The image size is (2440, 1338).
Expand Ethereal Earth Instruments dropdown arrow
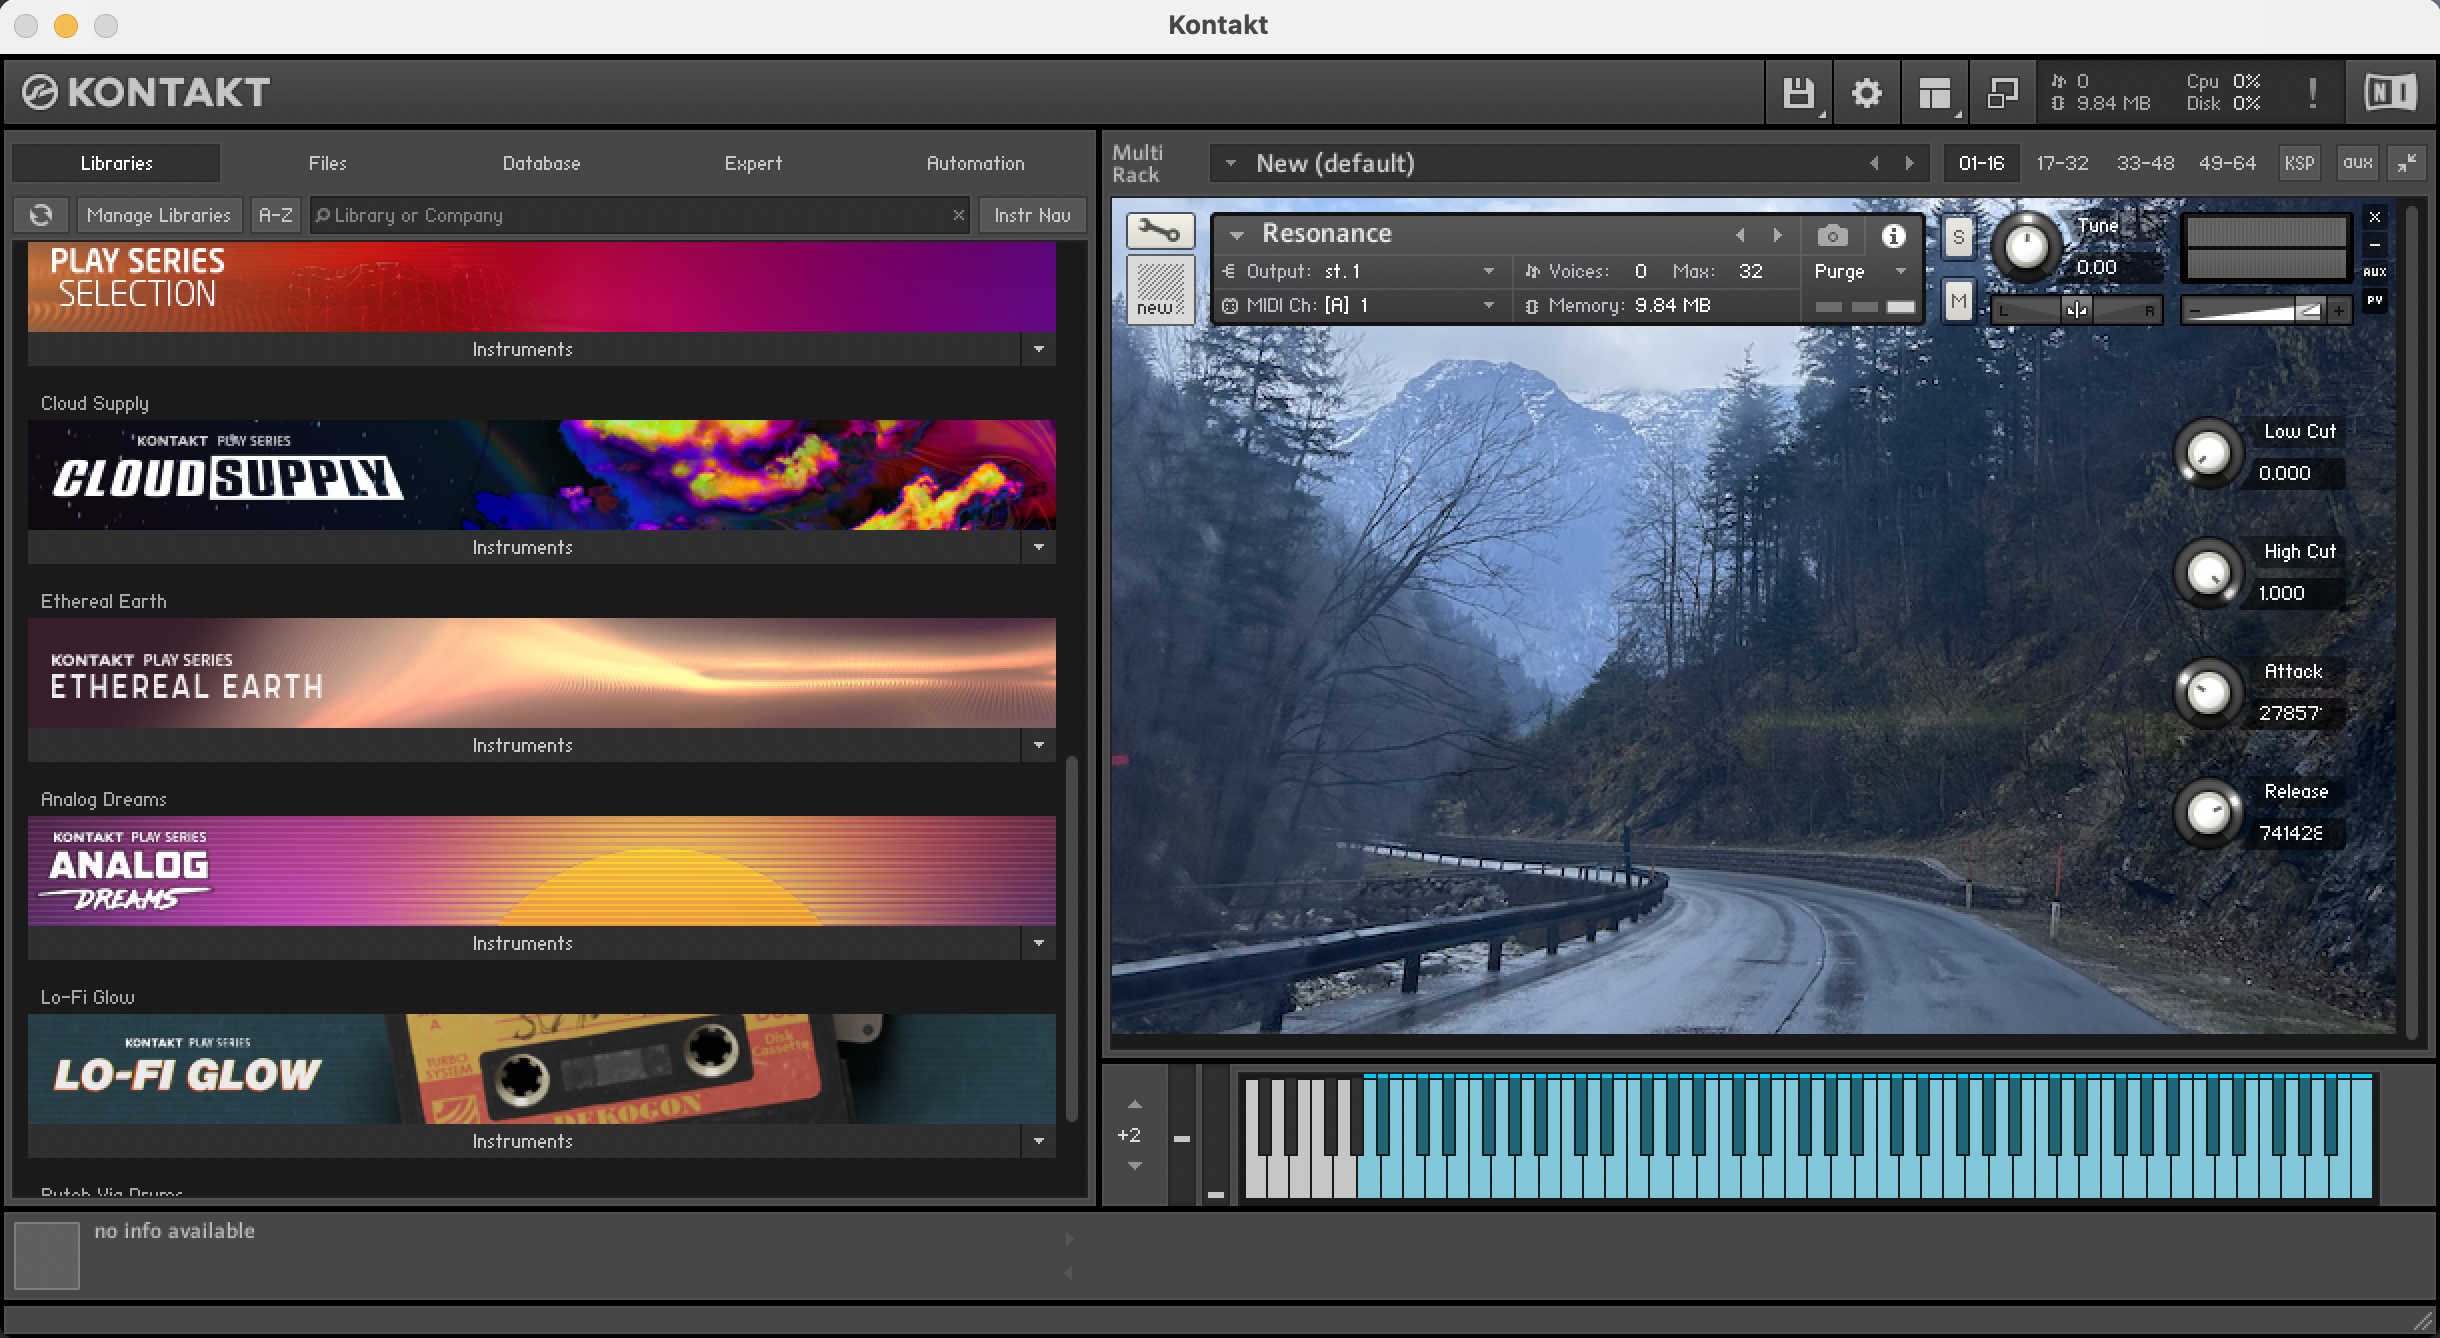1039,745
